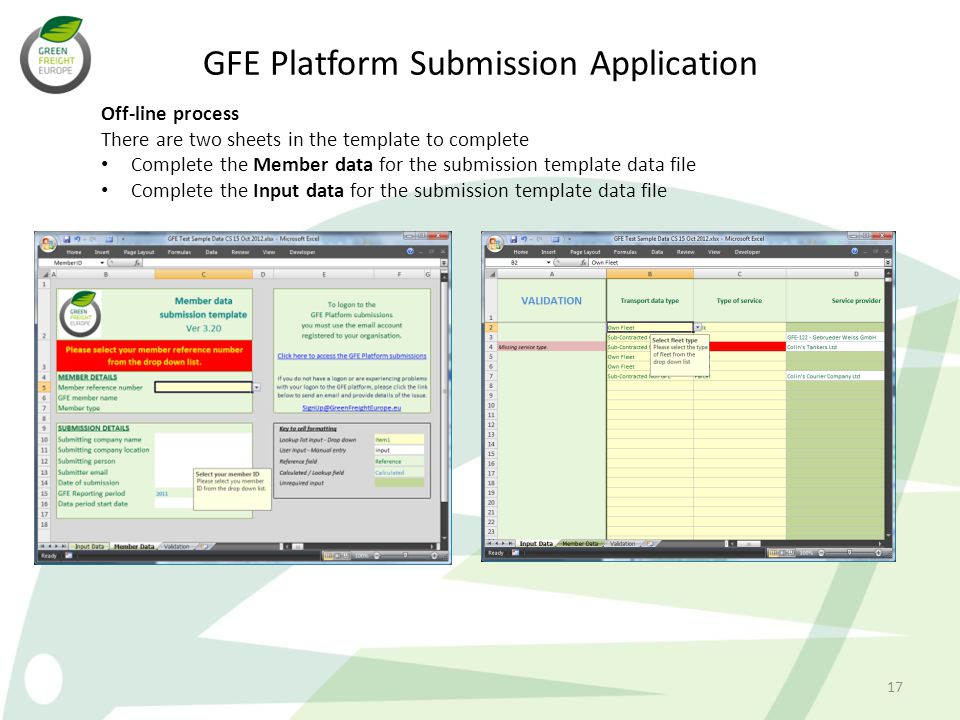Select Normal view button in Input Data window status bar

tap(774, 552)
